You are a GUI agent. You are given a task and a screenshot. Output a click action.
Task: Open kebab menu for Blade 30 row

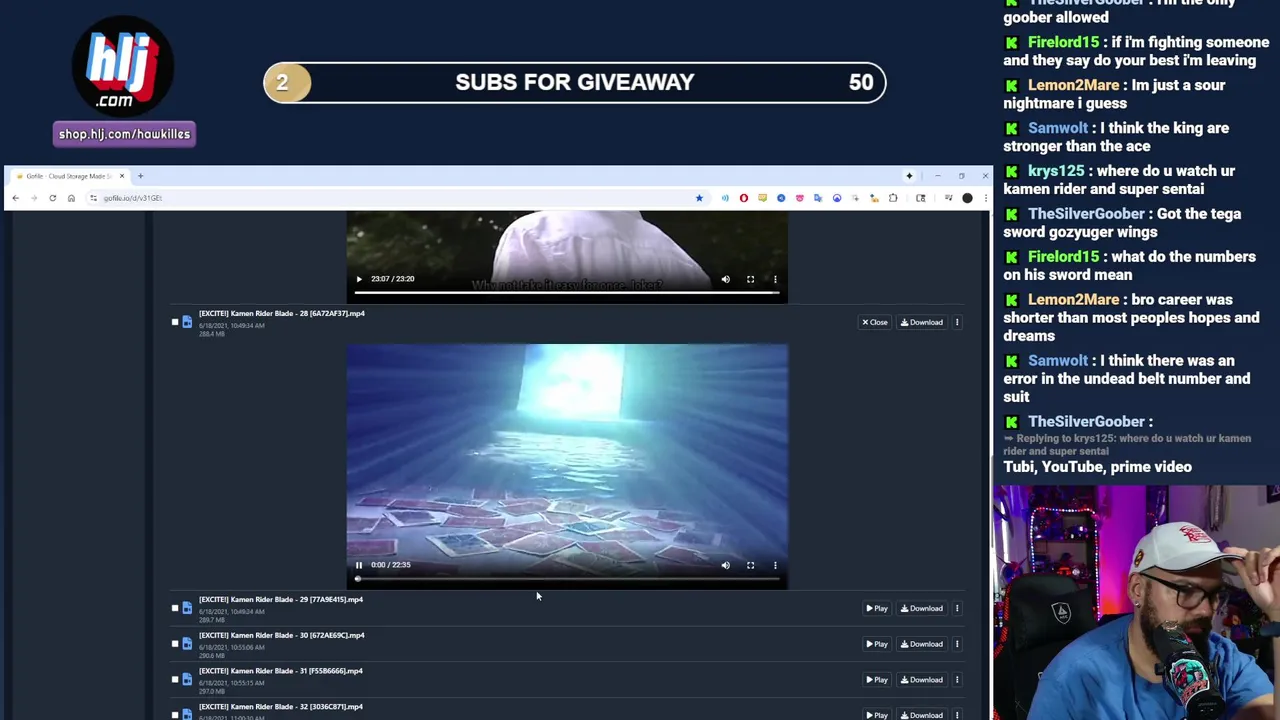pyautogui.click(x=957, y=644)
